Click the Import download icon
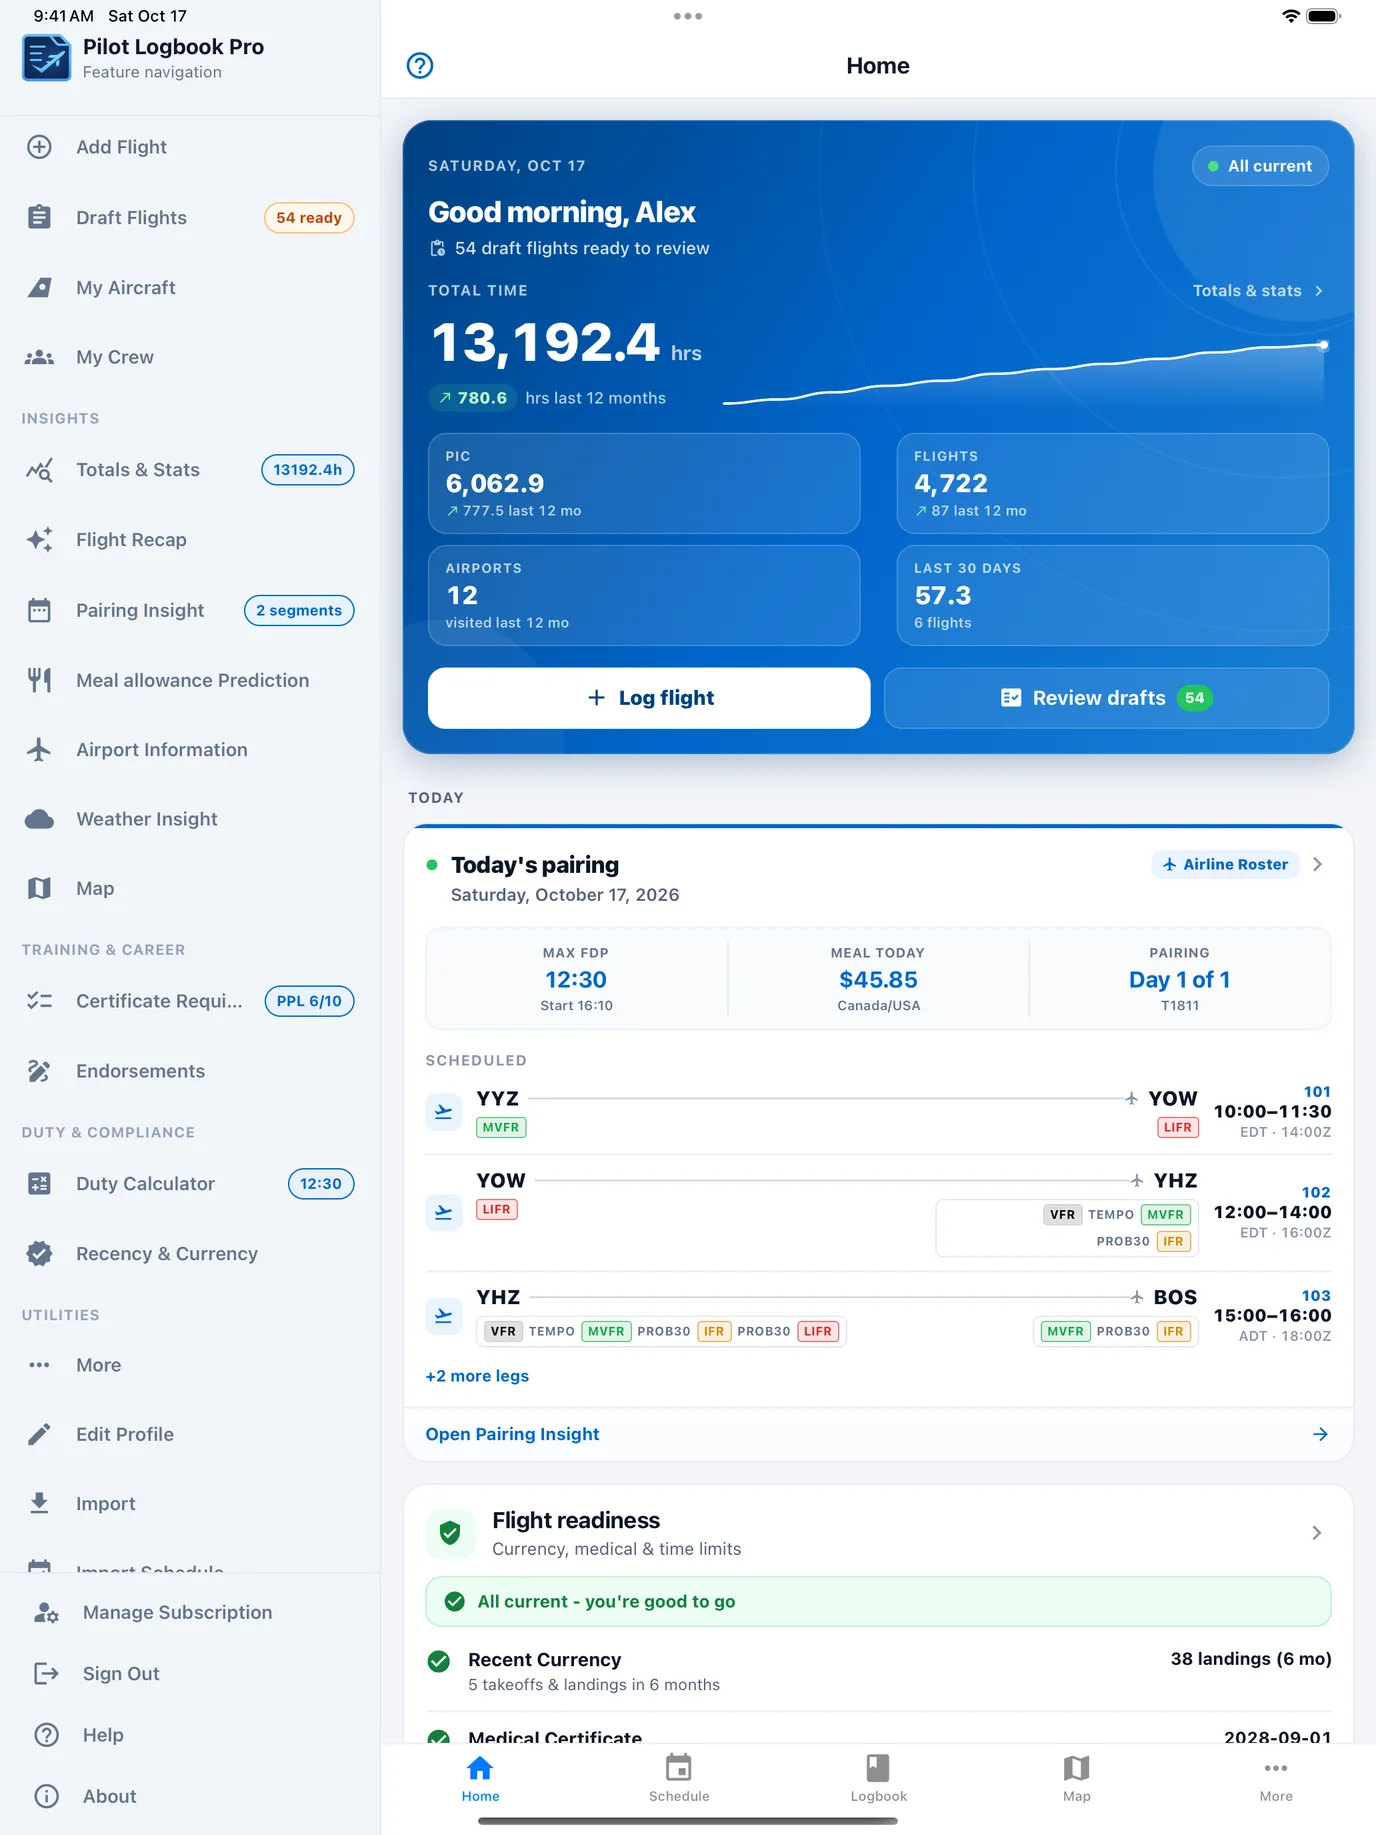 [39, 1504]
